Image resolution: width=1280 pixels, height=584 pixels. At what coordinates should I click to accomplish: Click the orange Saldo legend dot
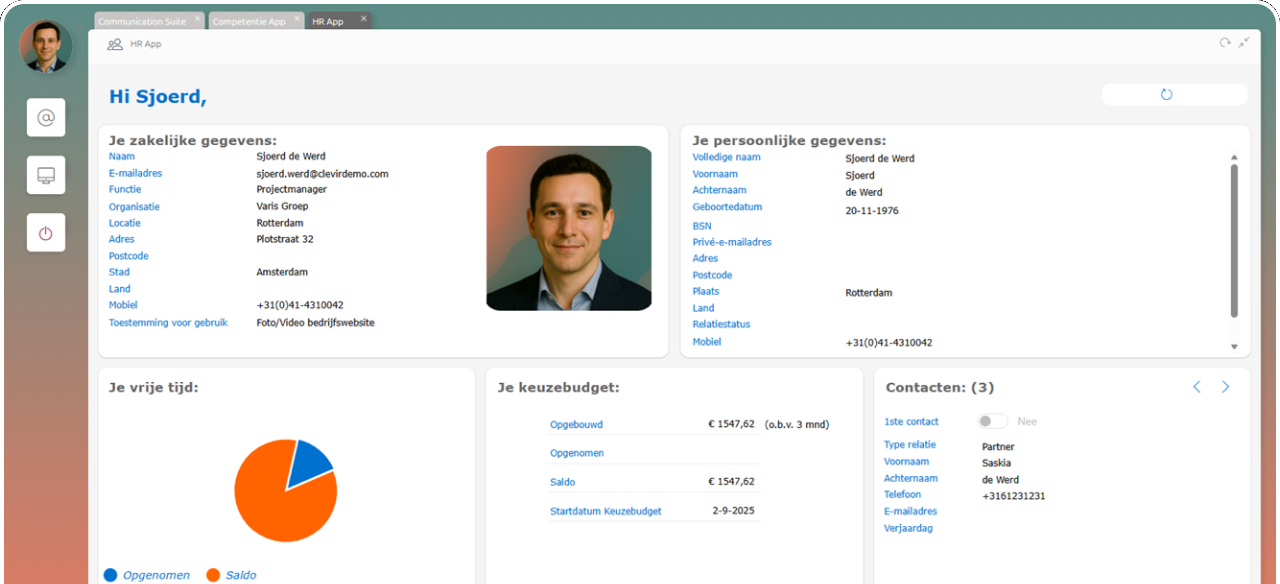point(212,575)
